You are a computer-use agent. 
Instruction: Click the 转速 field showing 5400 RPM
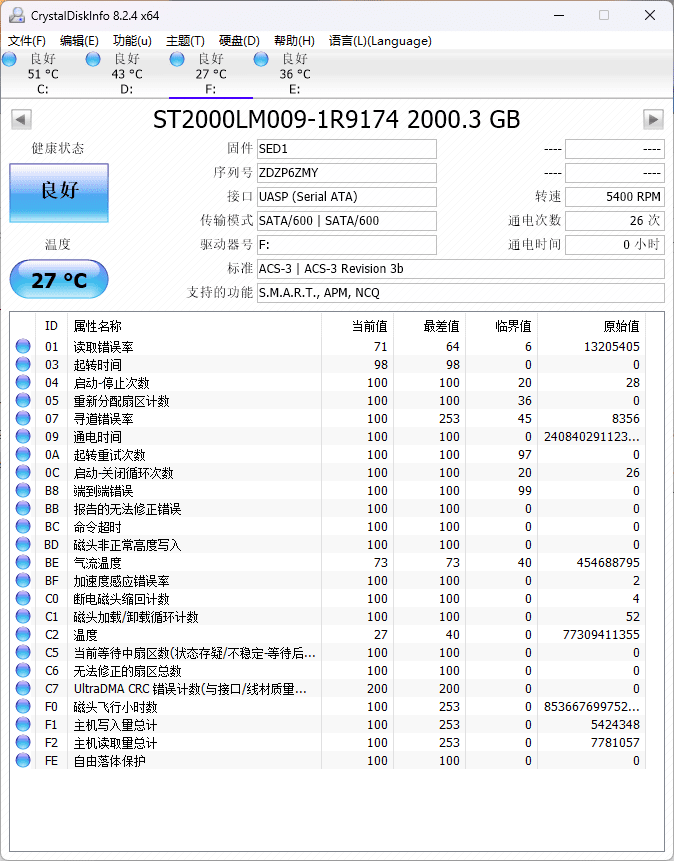click(615, 197)
